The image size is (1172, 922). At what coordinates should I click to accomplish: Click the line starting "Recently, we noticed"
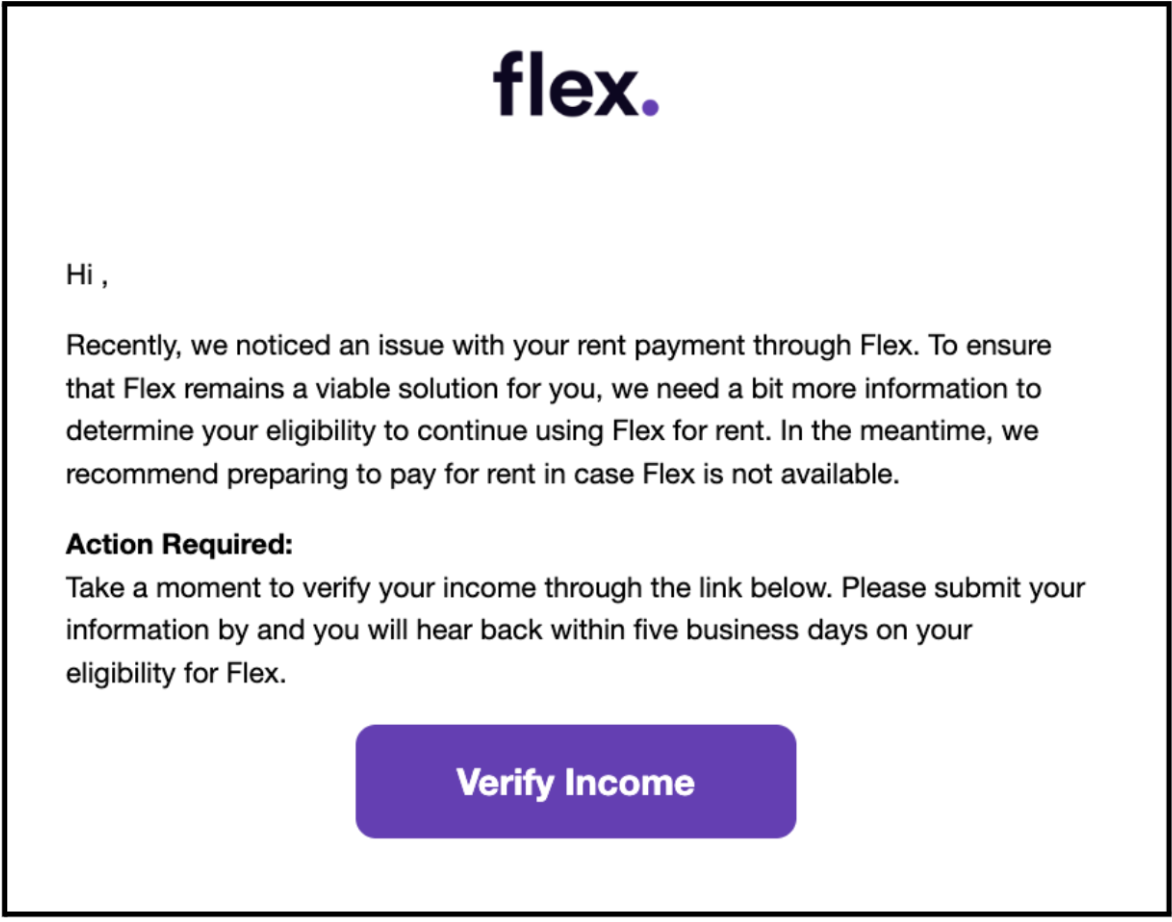click(x=558, y=346)
